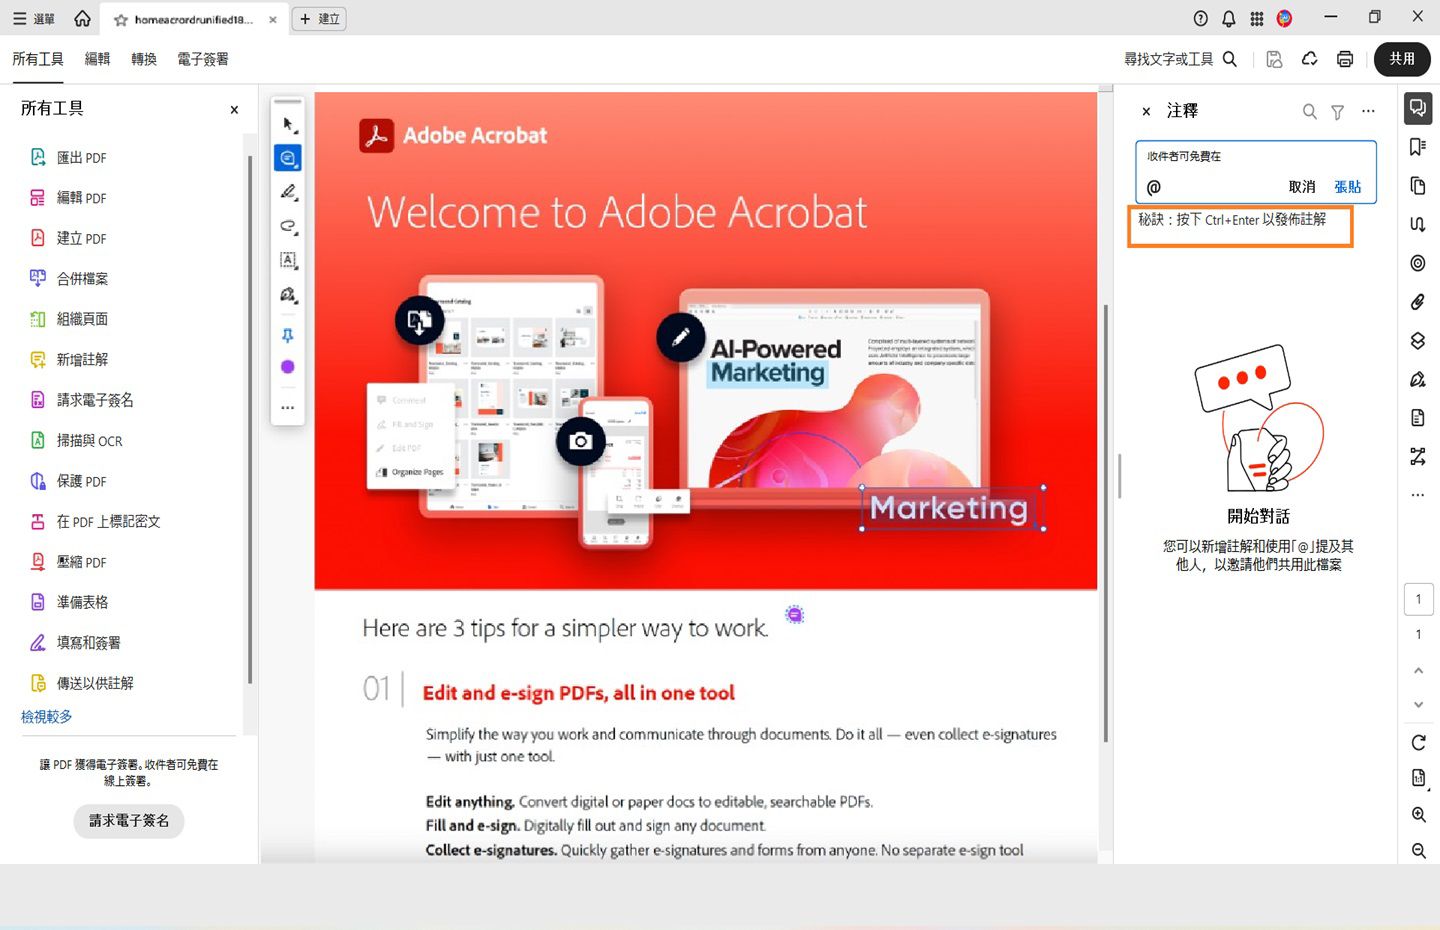
Task: Open the apps grid launcher
Action: click(1257, 19)
